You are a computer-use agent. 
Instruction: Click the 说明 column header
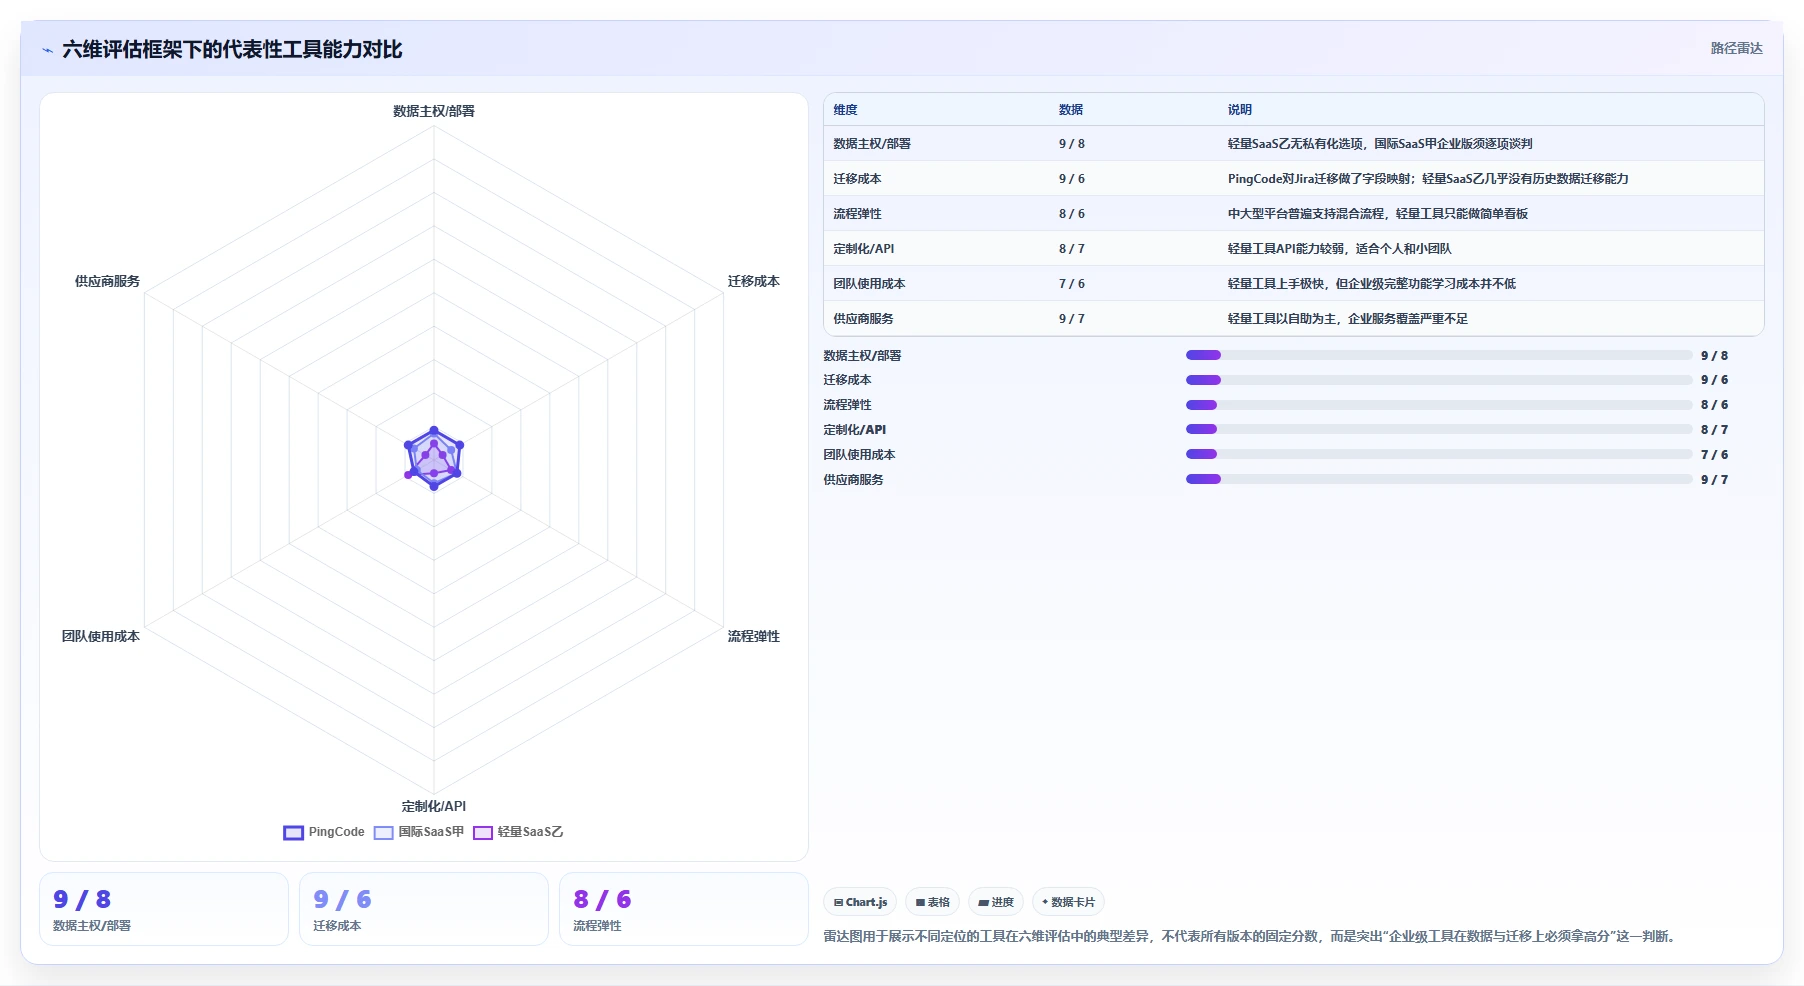1240,110
